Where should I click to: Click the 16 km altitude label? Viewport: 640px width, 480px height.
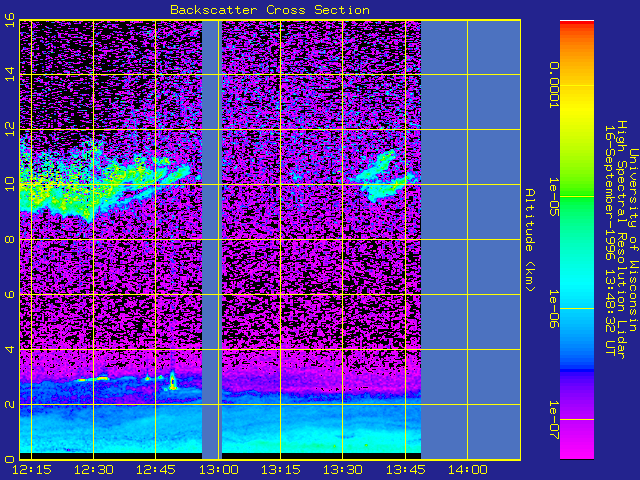(10, 19)
